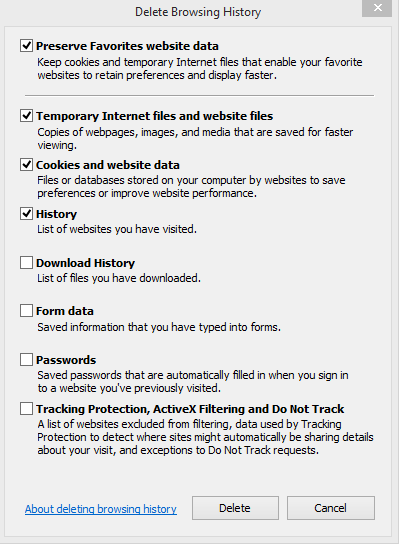
Task: Uncheck Temporary Internet files and website files checkbox
Action: [26, 116]
